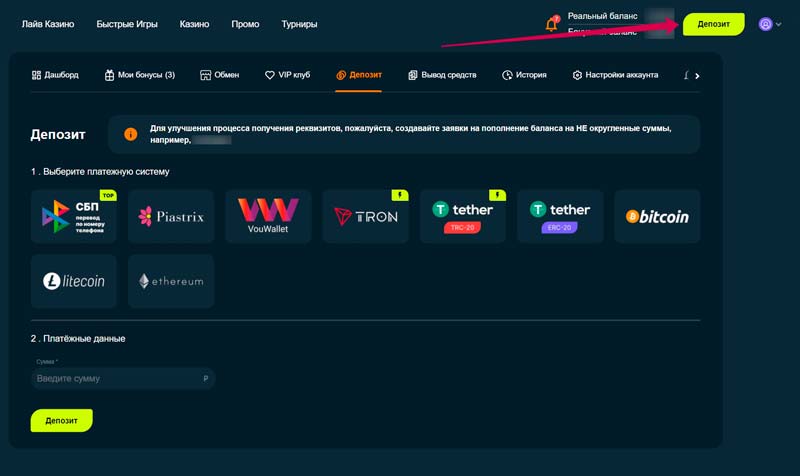This screenshot has height=476, width=800.
Task: Open the Вывод средств tab
Action: pos(442,75)
